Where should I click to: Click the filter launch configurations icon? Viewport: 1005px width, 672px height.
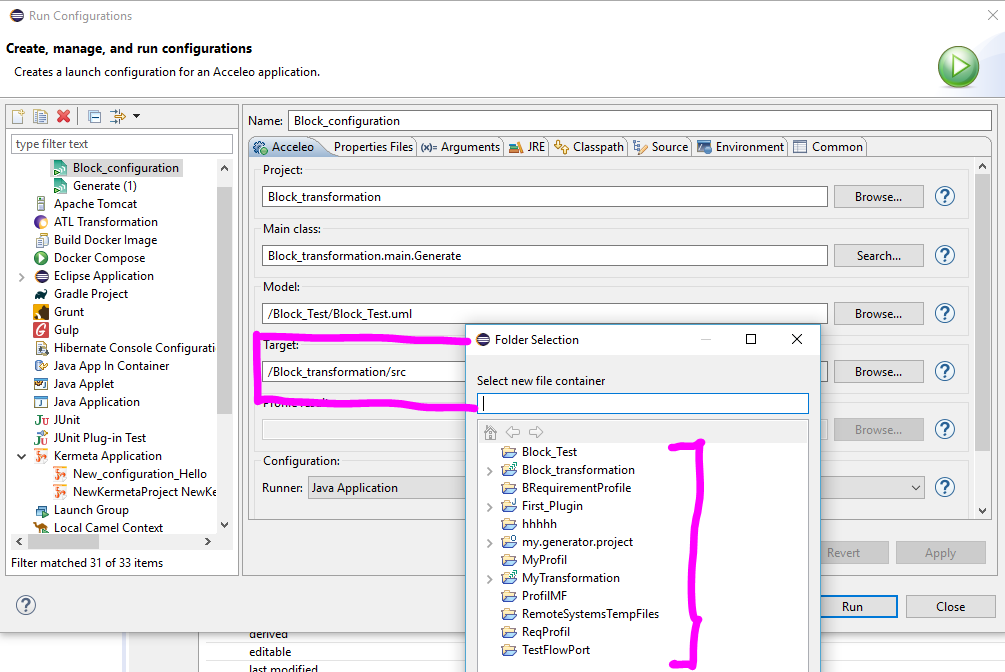coord(117,116)
